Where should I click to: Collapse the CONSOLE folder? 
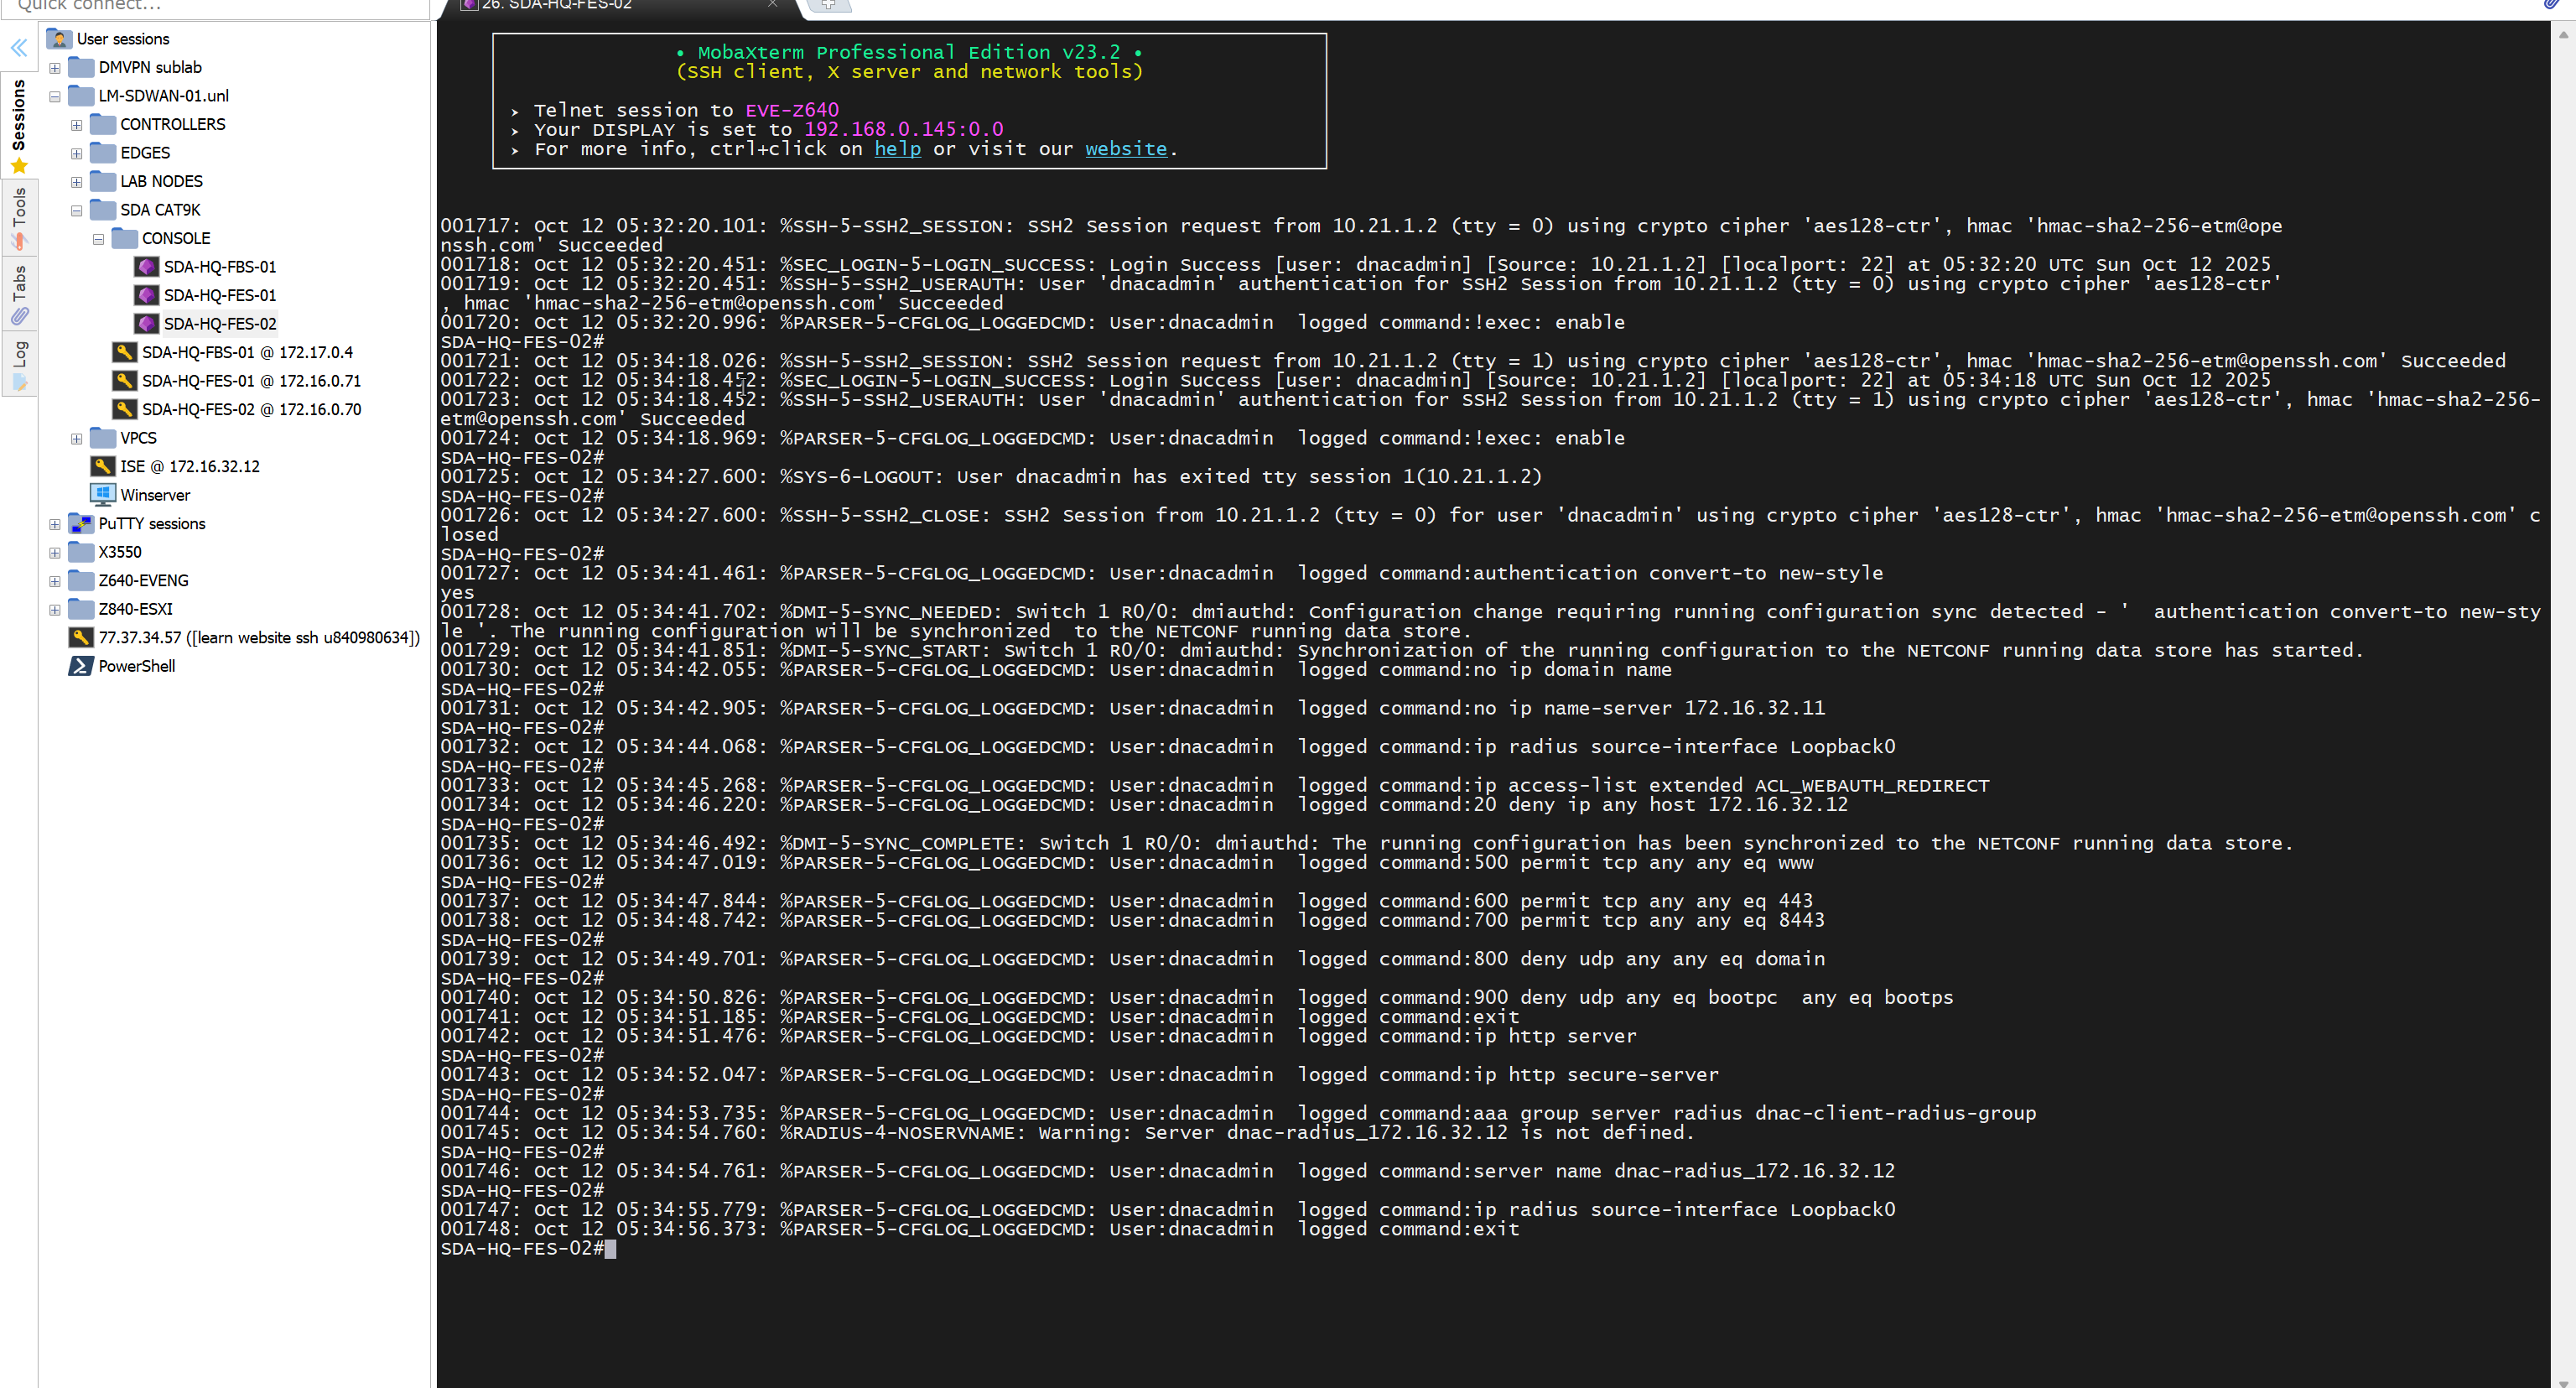[98, 239]
